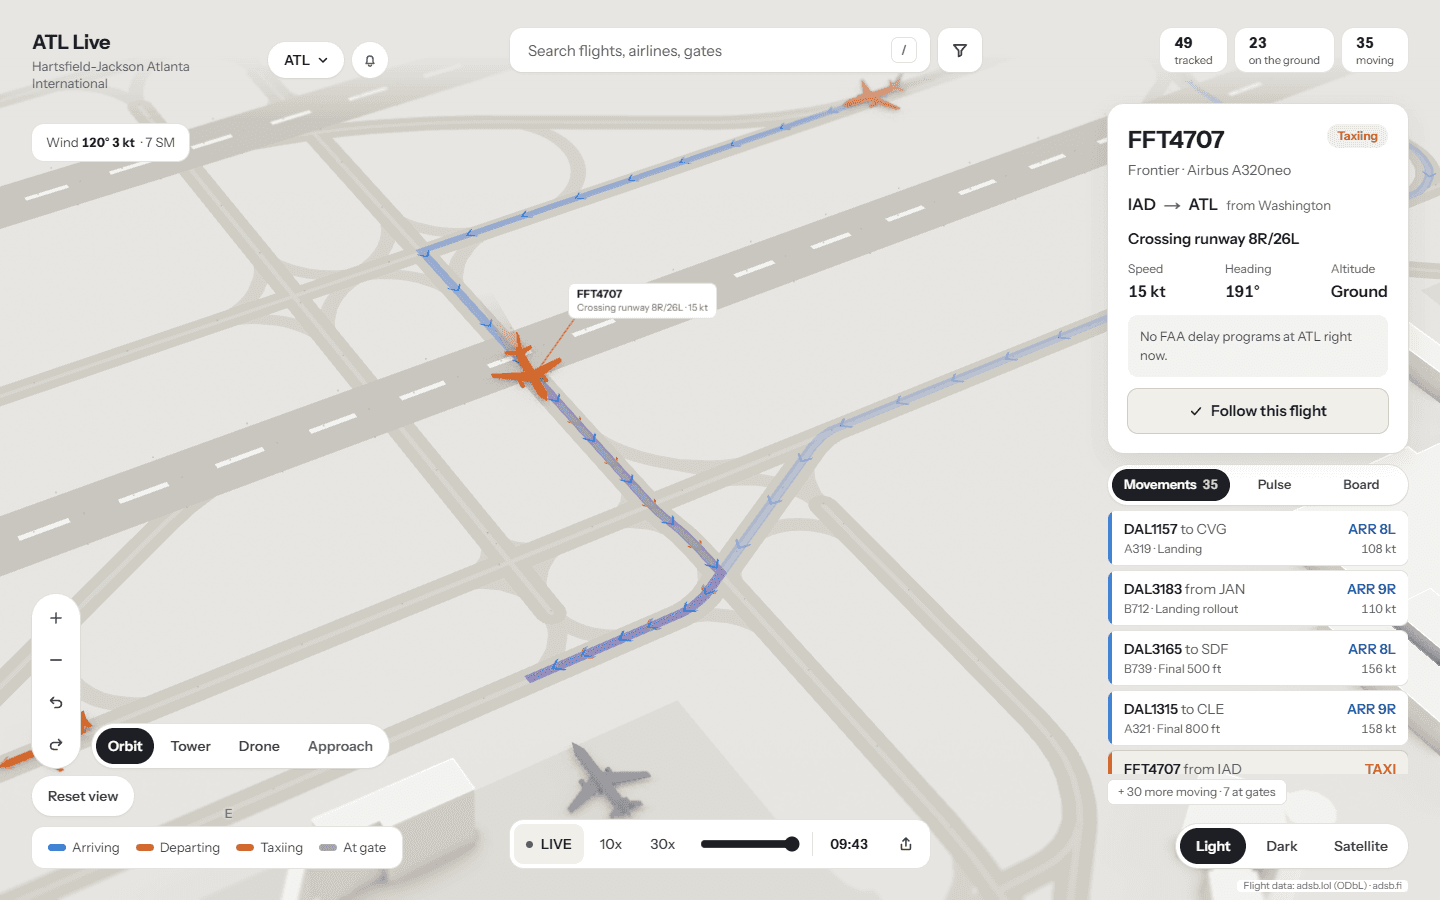
Task: Zoom in with the plus icon
Action: (x=56, y=618)
